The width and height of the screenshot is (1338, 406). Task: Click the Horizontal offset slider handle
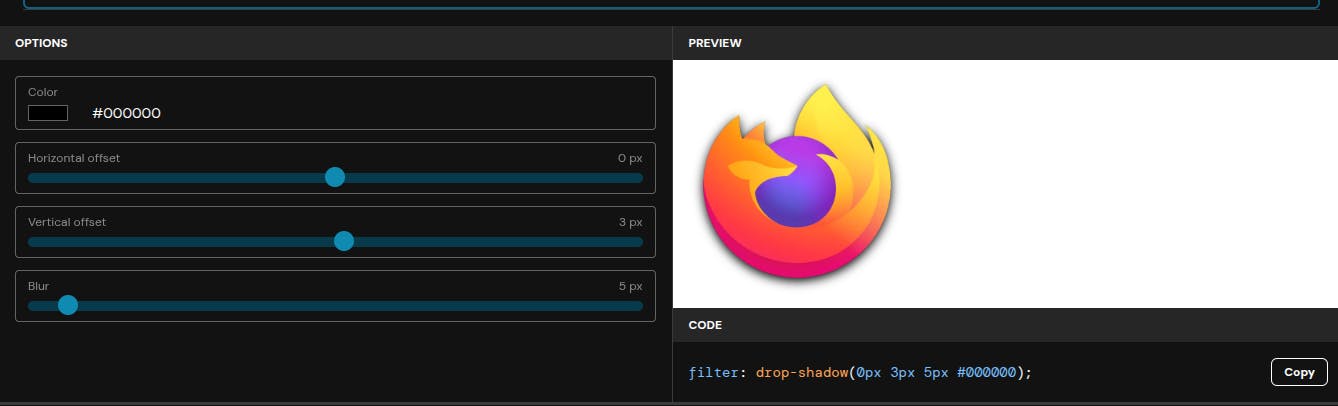(335, 177)
